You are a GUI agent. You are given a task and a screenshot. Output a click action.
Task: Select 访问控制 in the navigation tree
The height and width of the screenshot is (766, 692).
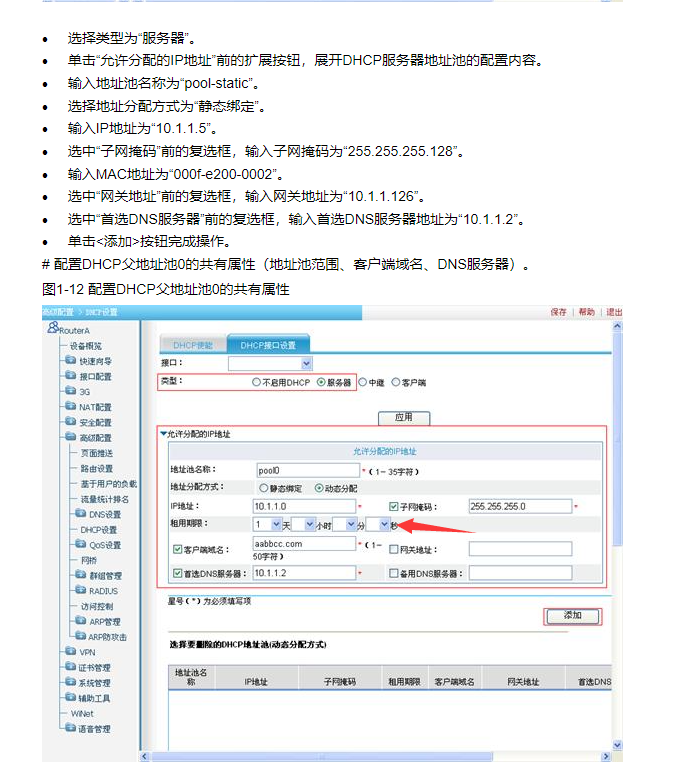pyautogui.click(x=97, y=606)
